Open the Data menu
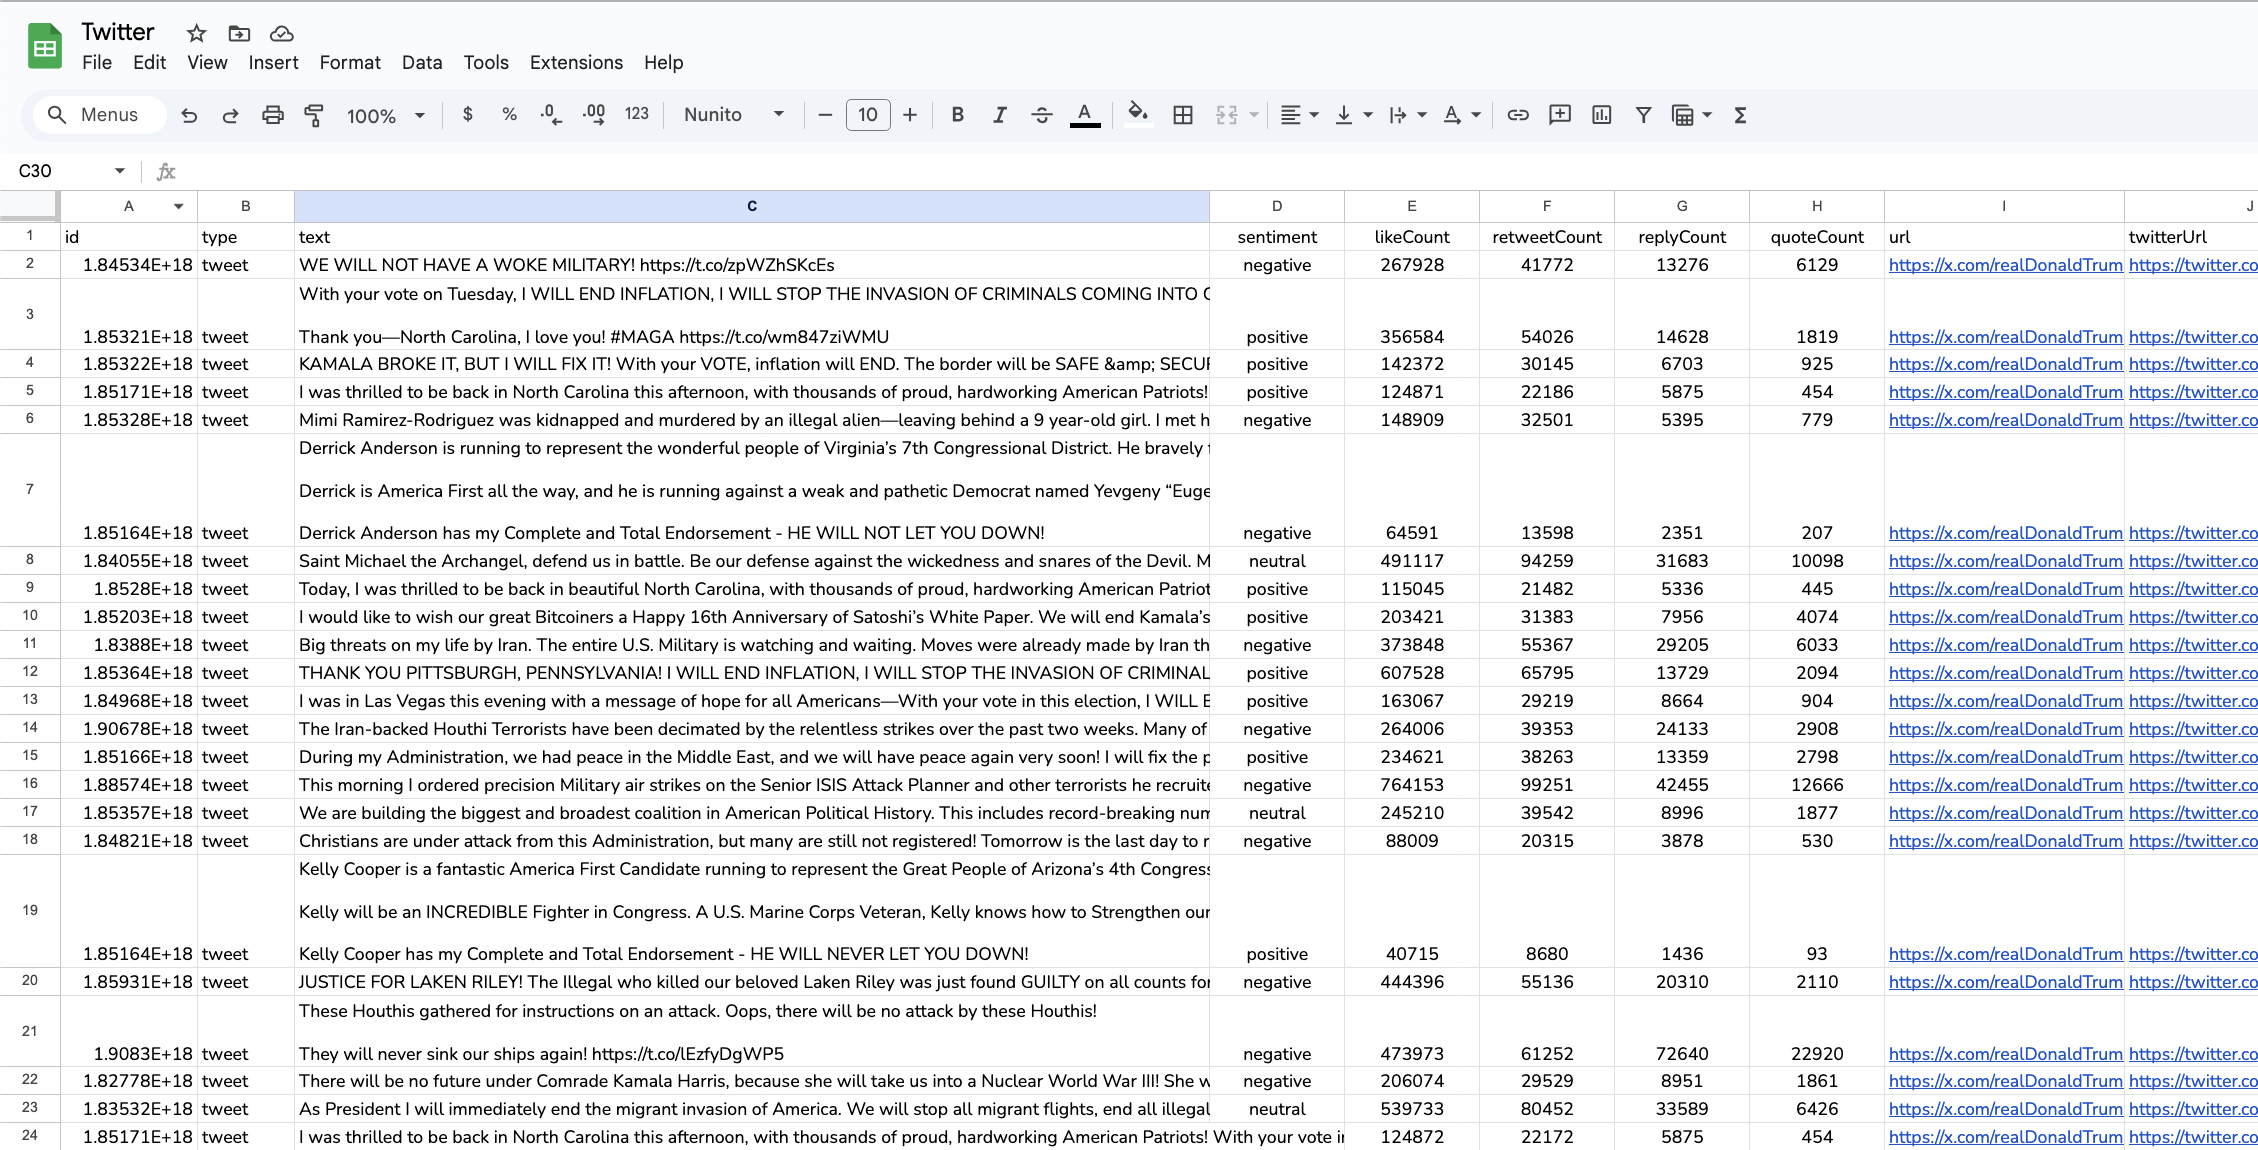 click(x=421, y=62)
